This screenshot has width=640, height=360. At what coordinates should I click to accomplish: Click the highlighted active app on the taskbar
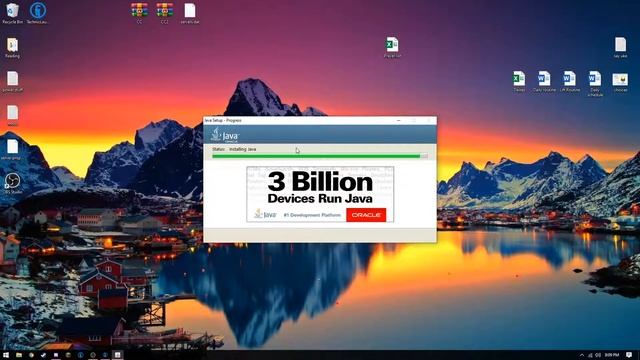[118, 355]
